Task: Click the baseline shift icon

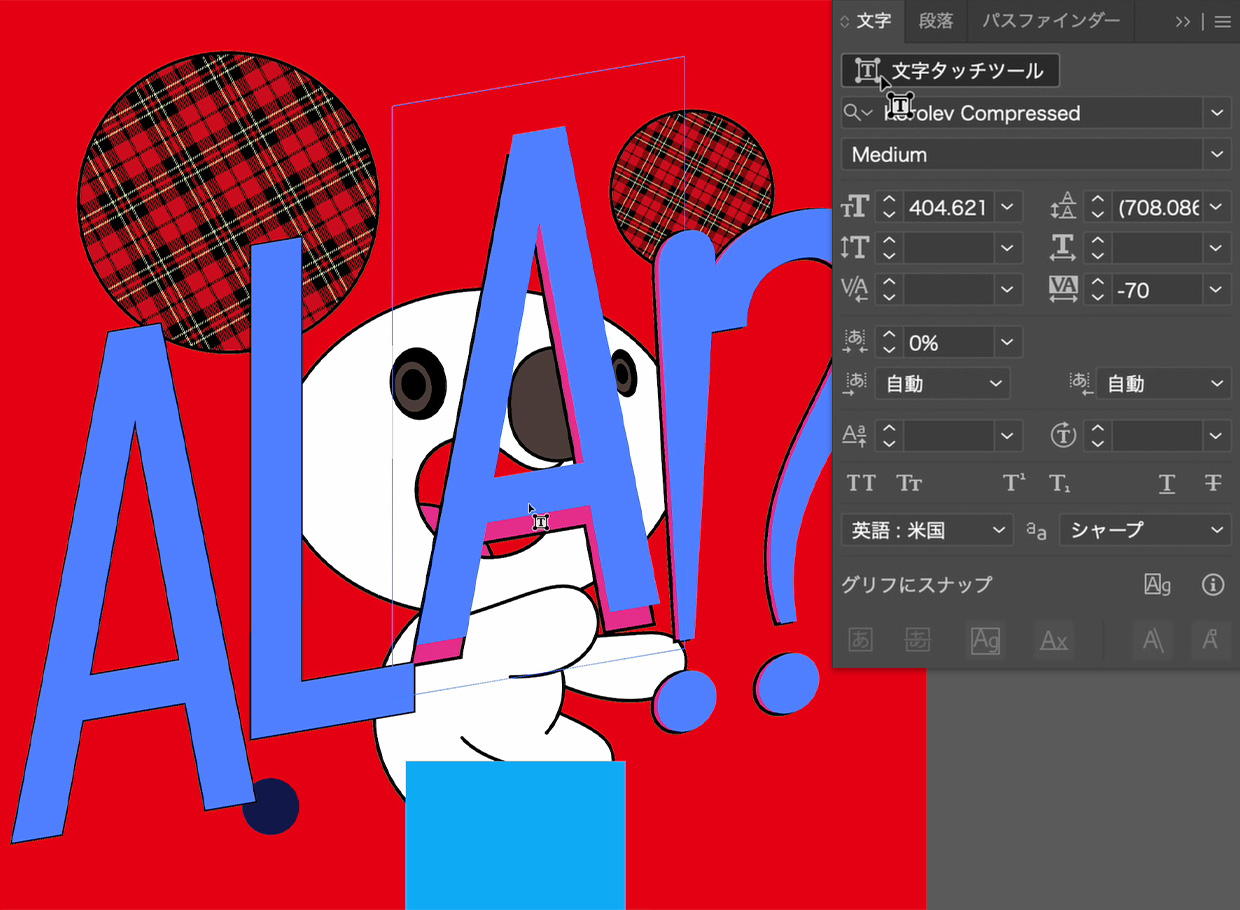Action: click(x=856, y=435)
